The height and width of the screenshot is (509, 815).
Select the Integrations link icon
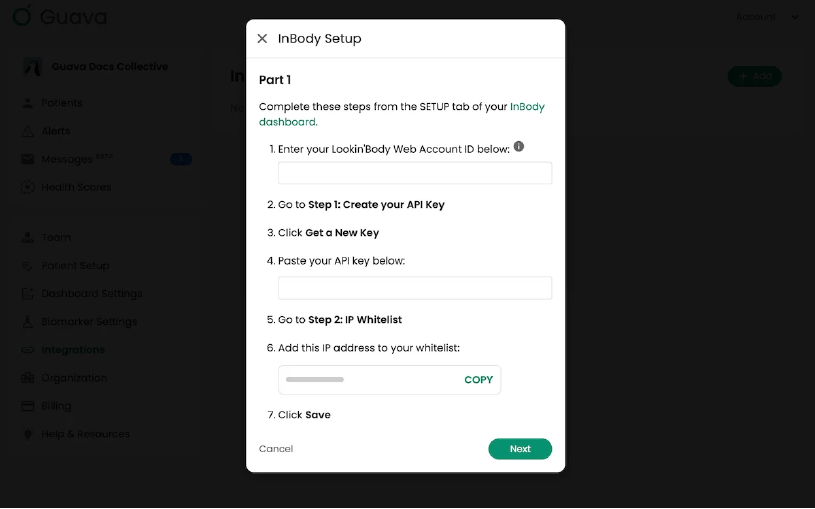click(28, 350)
